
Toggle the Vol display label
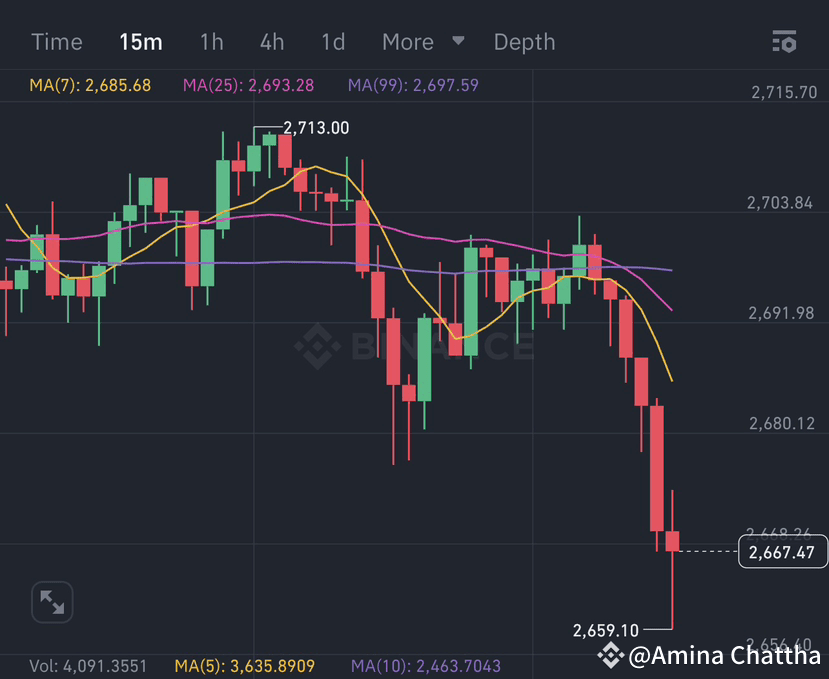[x=88, y=665]
